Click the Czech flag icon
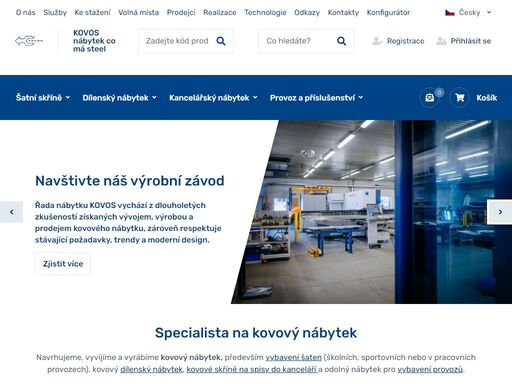Image resolution: width=512 pixels, height=384 pixels. 450,13
